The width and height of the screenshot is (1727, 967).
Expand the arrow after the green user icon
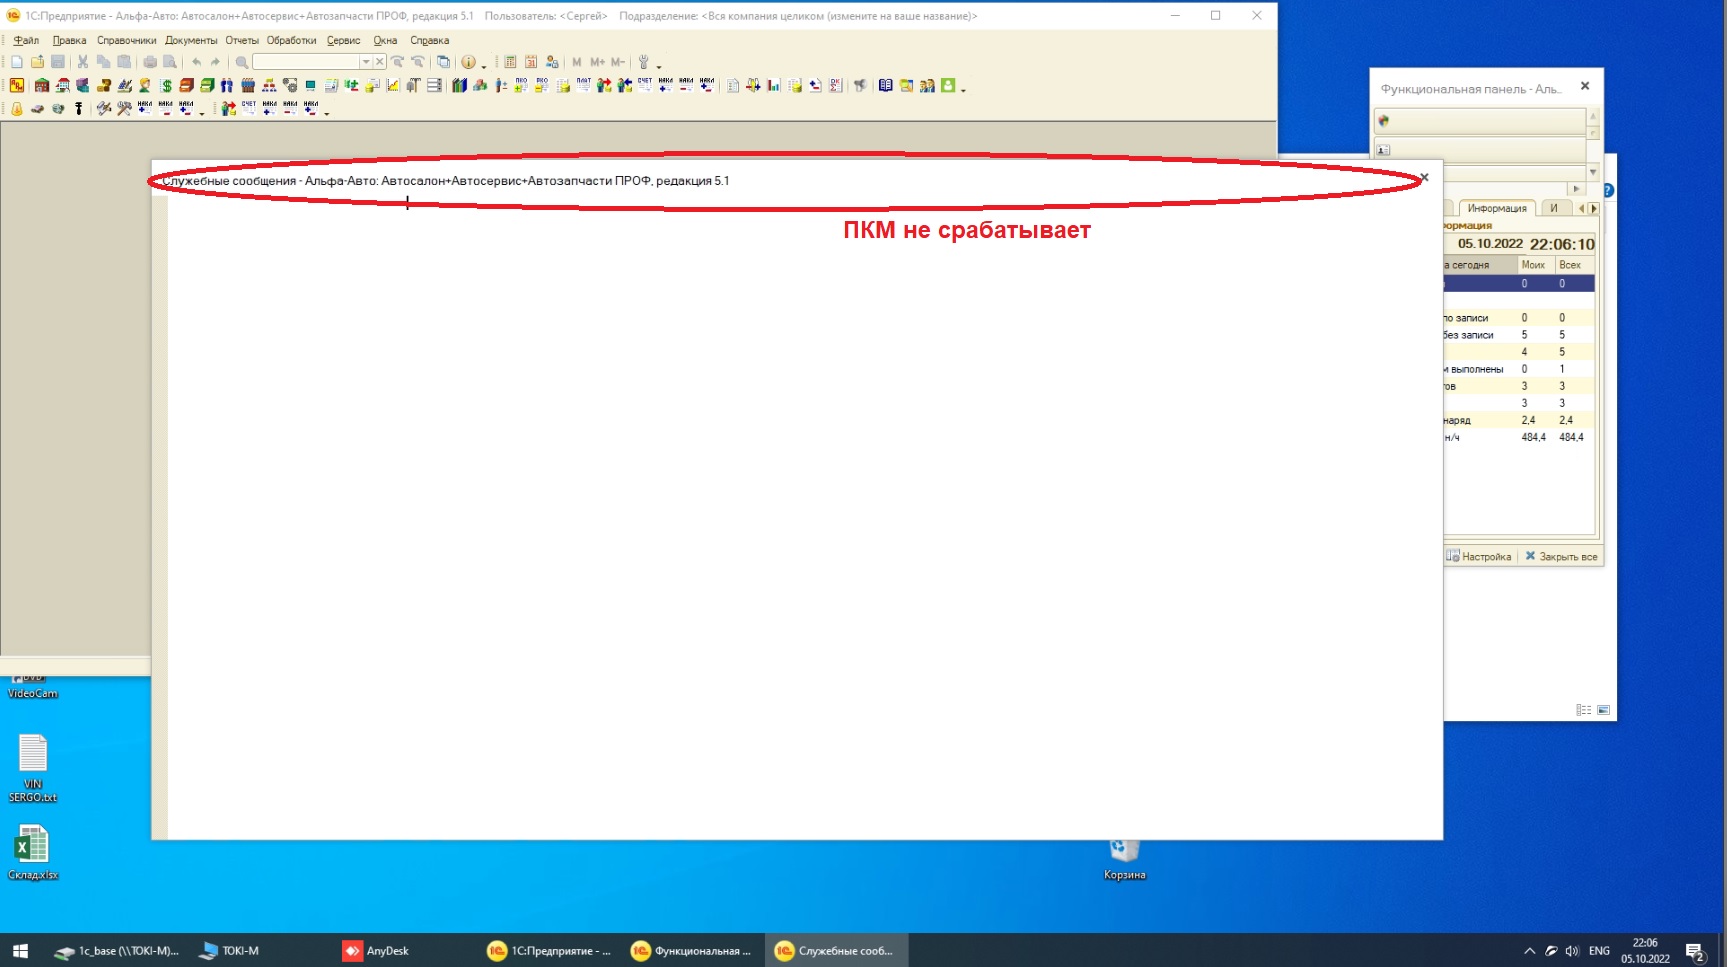point(963,89)
